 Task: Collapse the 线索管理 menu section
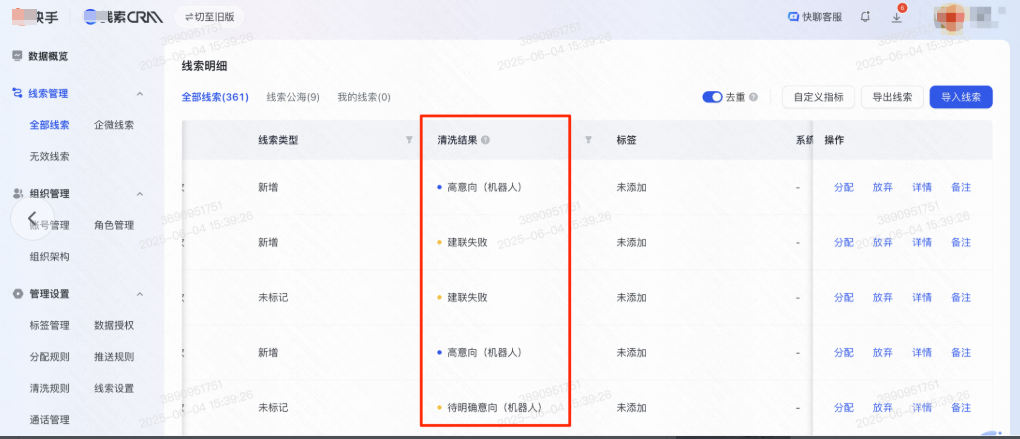tap(140, 94)
